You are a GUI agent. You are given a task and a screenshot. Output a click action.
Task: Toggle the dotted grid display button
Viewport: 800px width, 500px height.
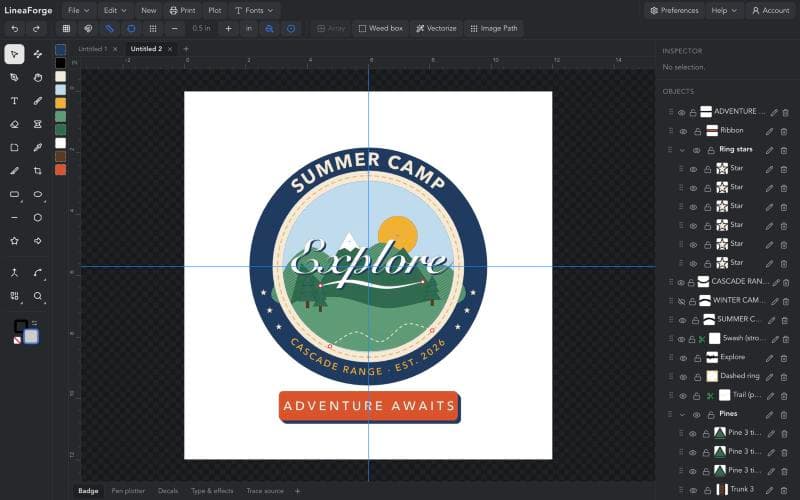(x=153, y=29)
